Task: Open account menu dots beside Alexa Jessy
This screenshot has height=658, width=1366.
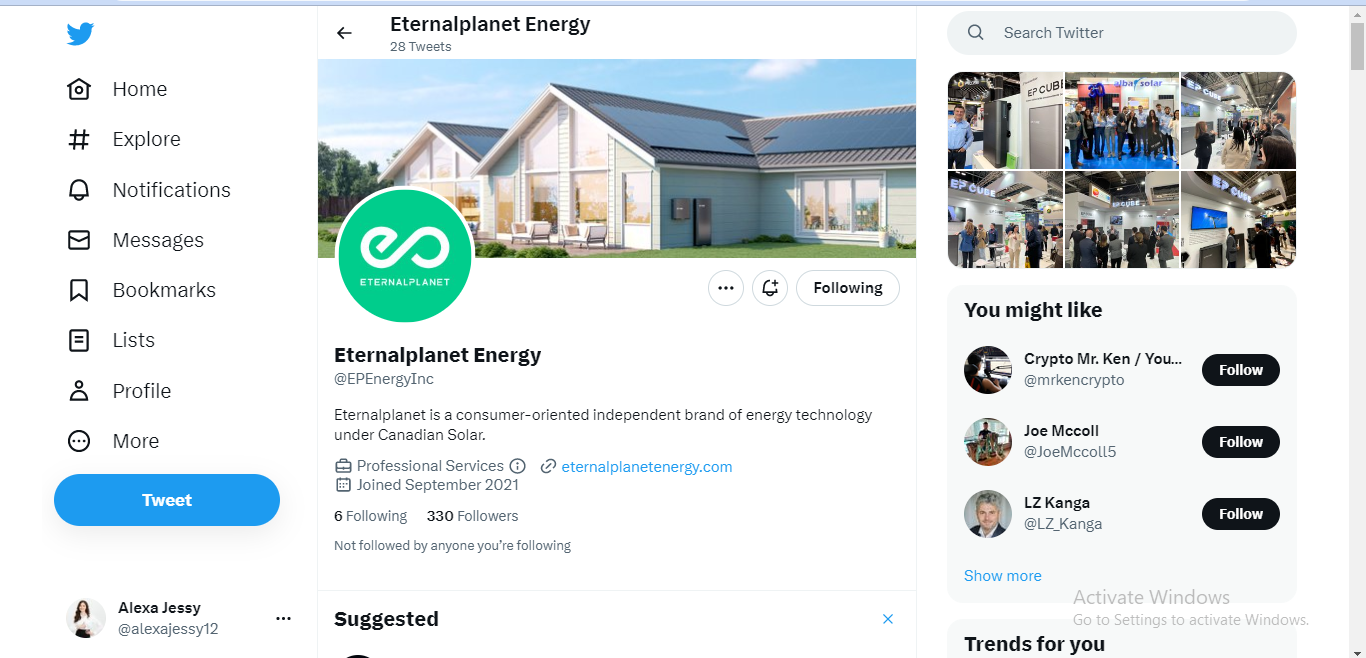Action: 283,618
